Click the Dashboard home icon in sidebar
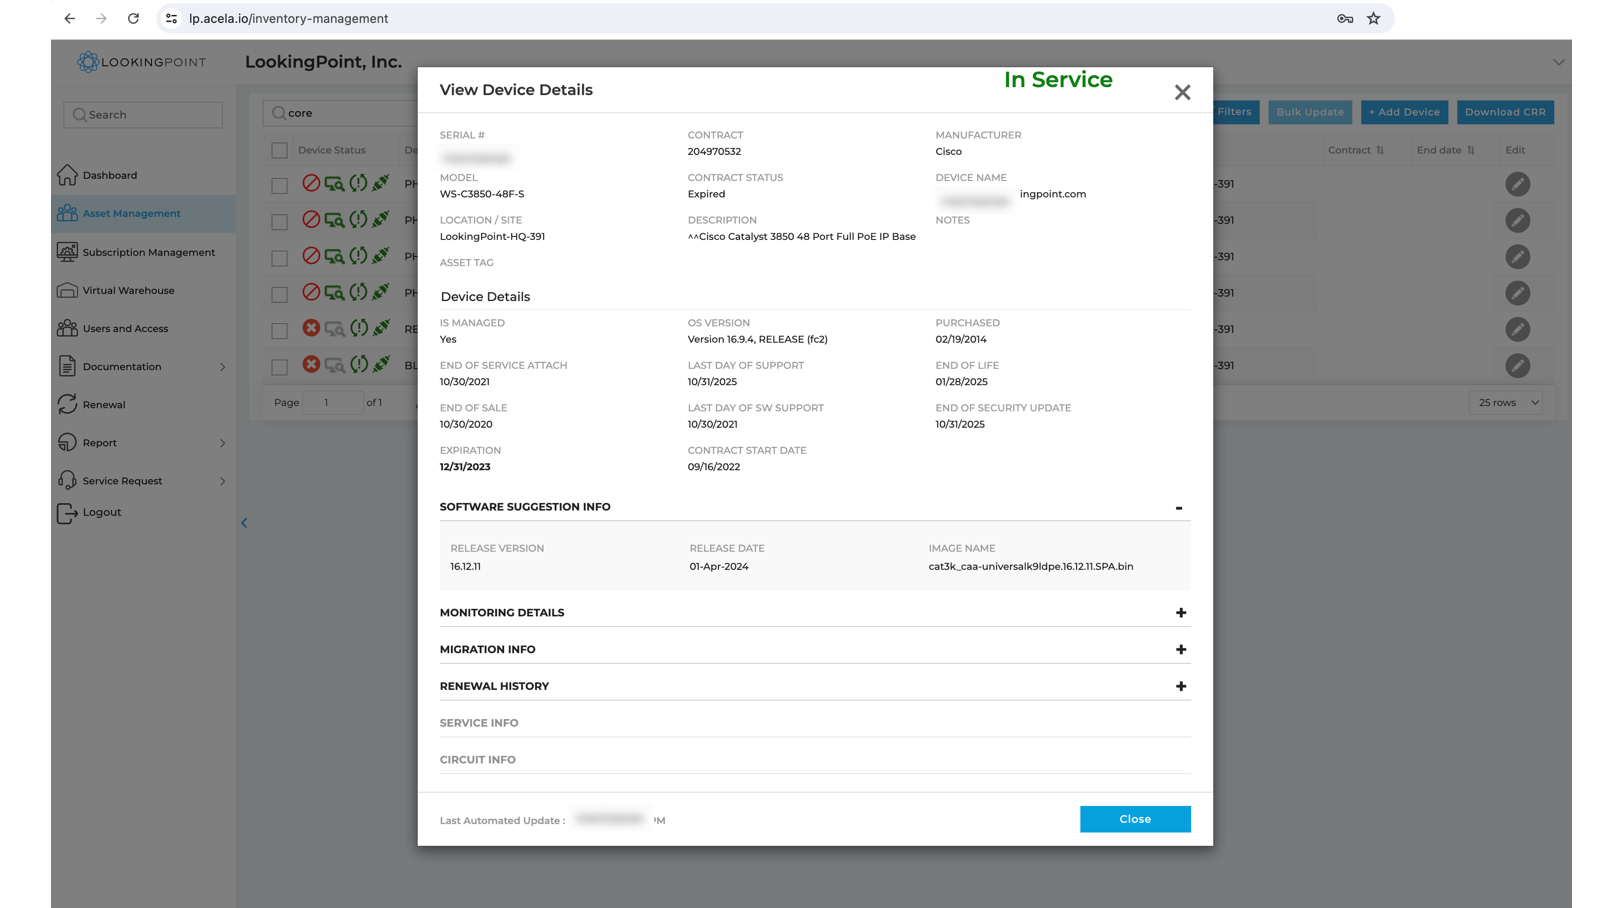The height and width of the screenshot is (908, 1622). [67, 175]
